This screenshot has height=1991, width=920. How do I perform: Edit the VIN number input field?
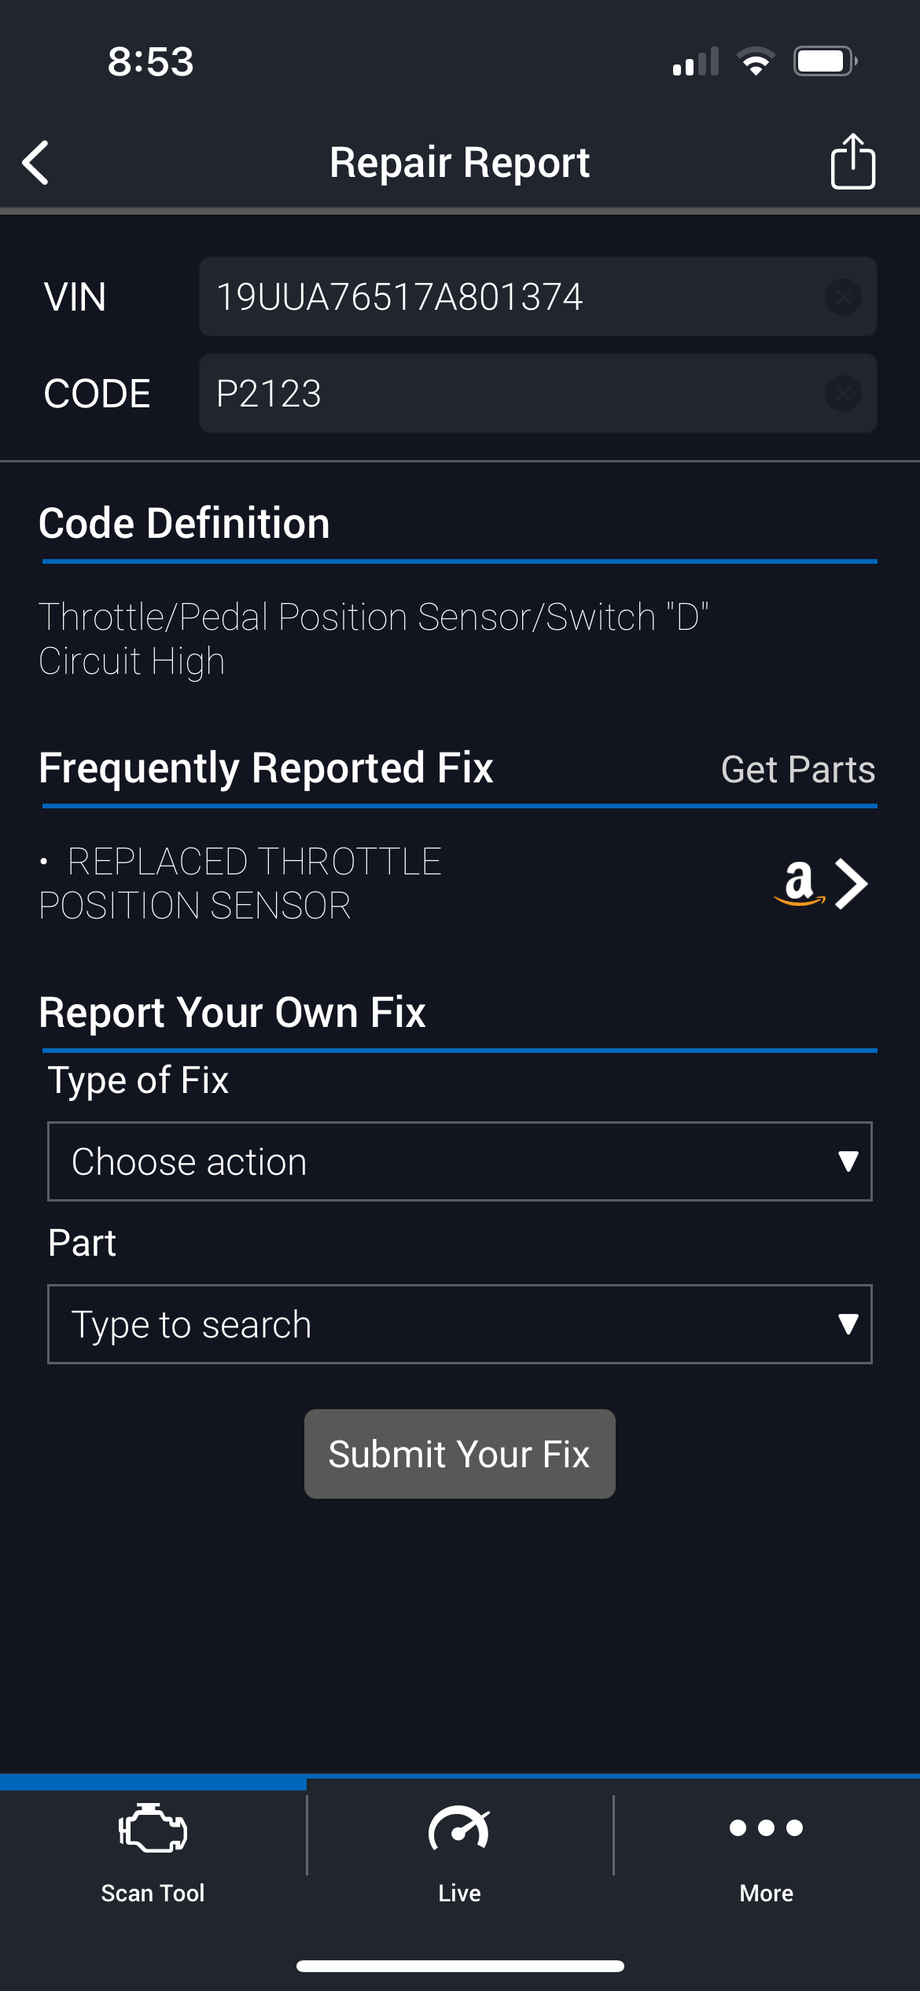coord(510,297)
